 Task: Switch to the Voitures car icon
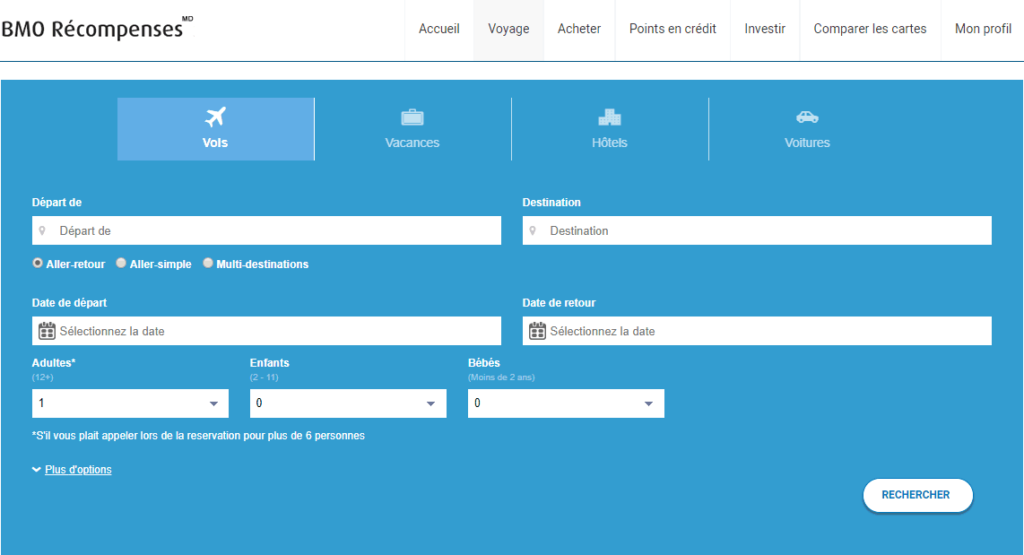click(807, 117)
